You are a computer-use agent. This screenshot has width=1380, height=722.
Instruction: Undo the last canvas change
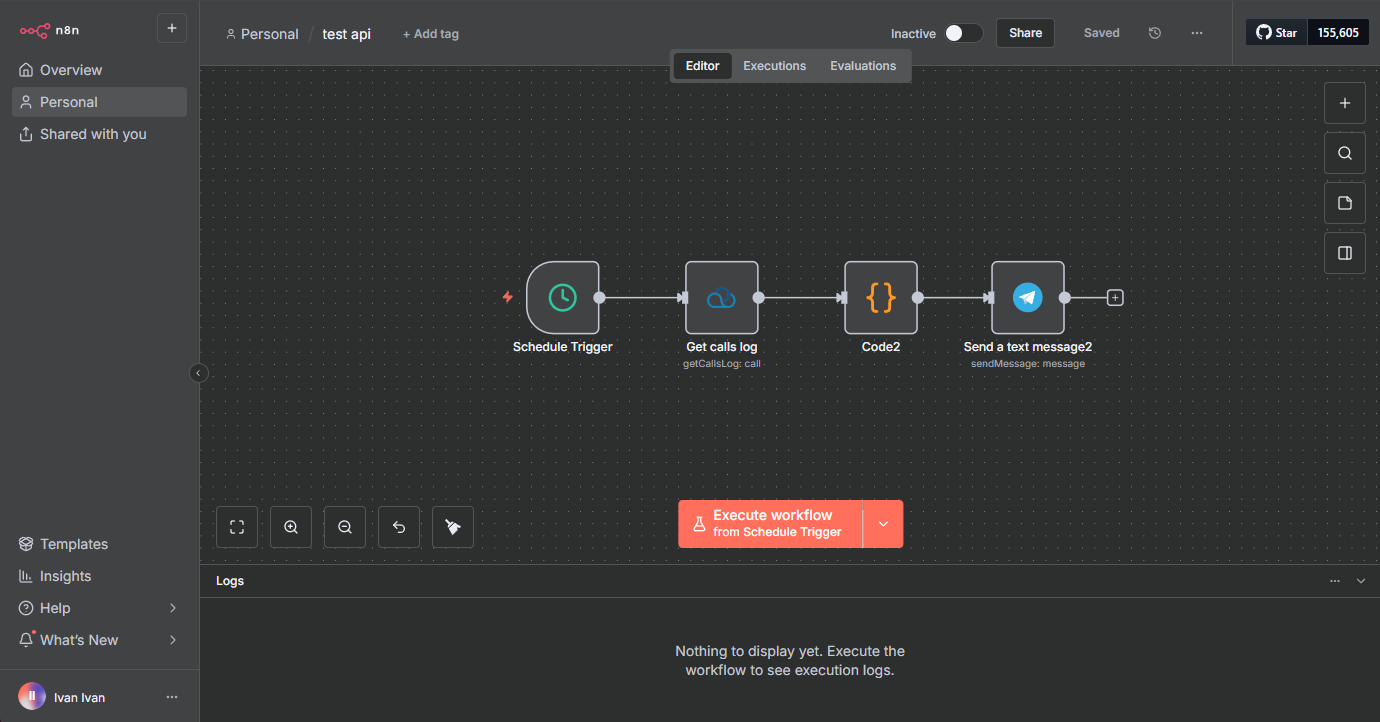tap(399, 527)
